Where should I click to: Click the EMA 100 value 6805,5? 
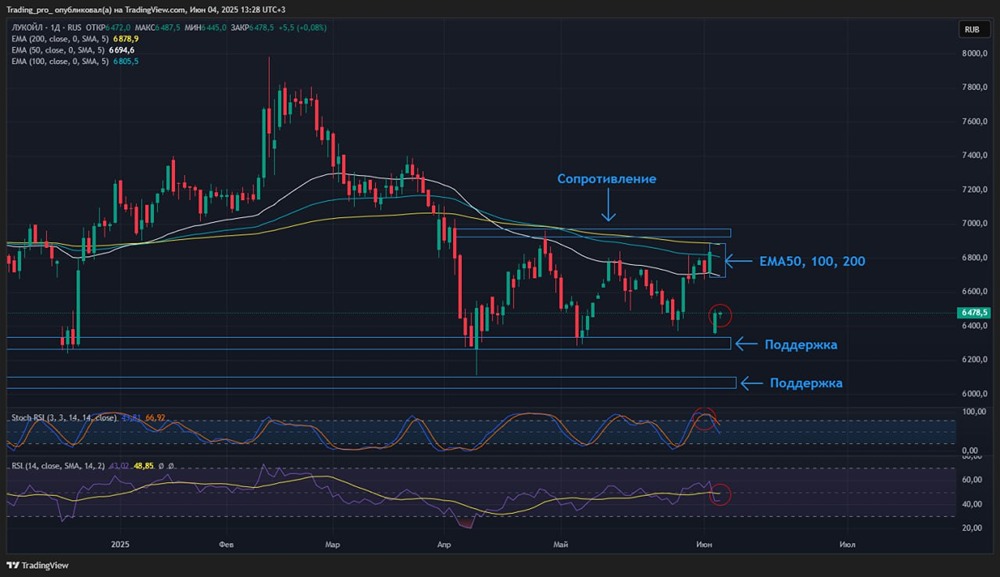126,62
